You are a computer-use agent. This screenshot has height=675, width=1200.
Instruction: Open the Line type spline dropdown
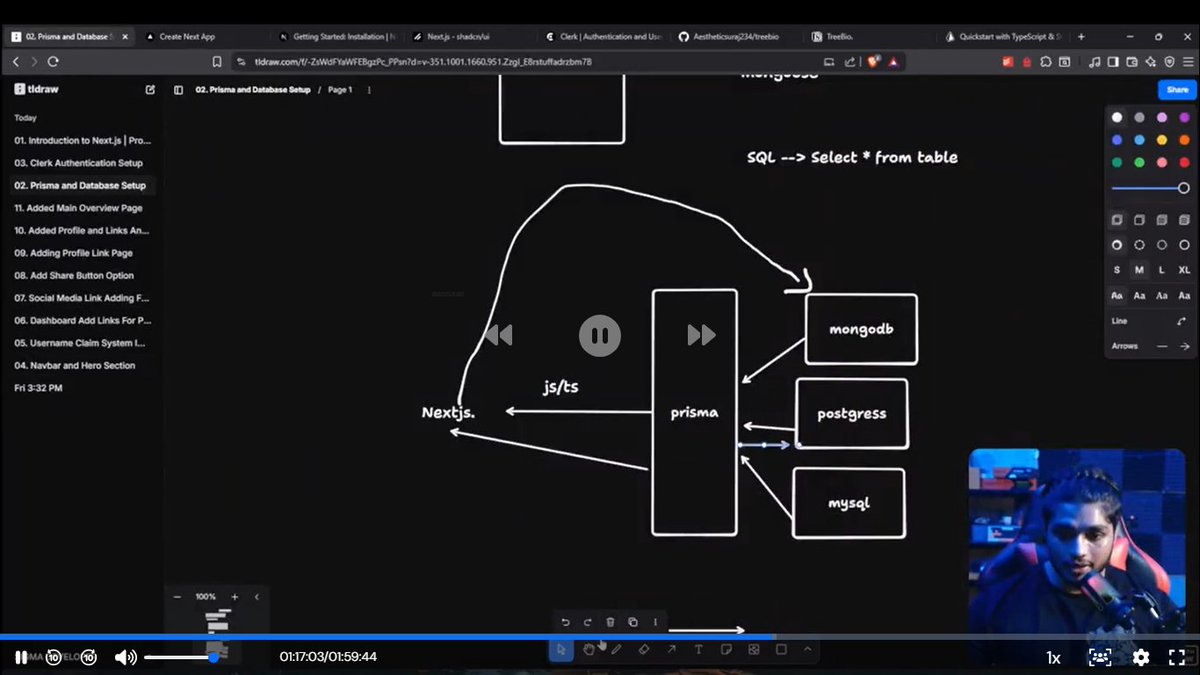[x=1183, y=321]
